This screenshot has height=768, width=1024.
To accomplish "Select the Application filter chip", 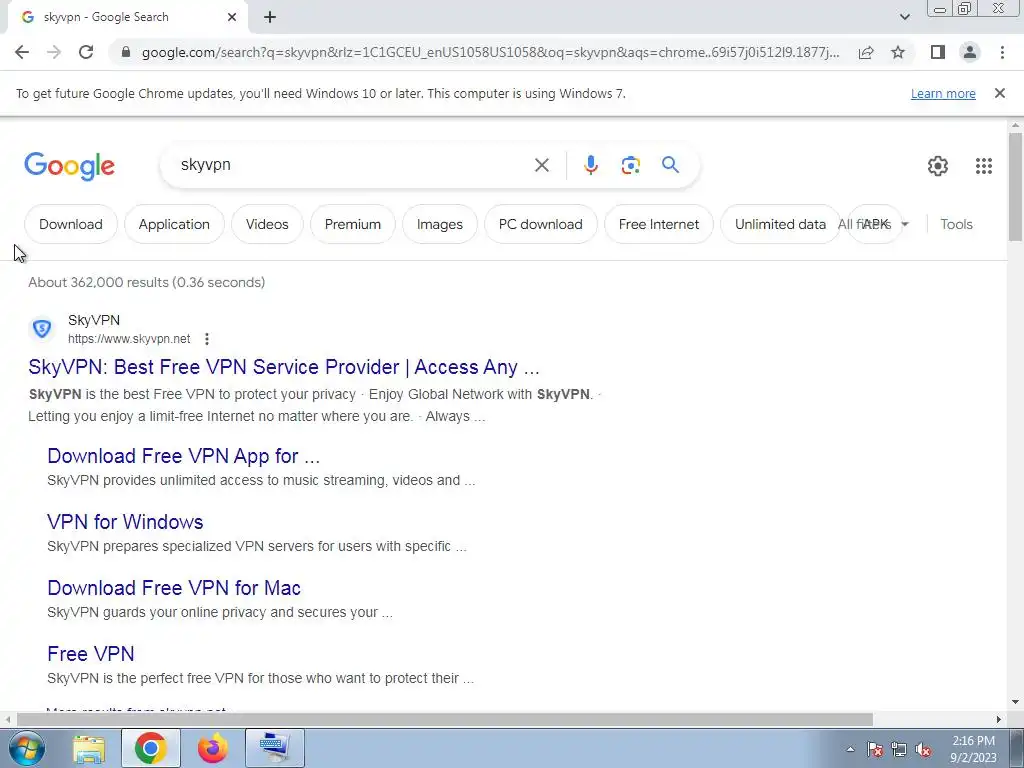I will click(174, 224).
